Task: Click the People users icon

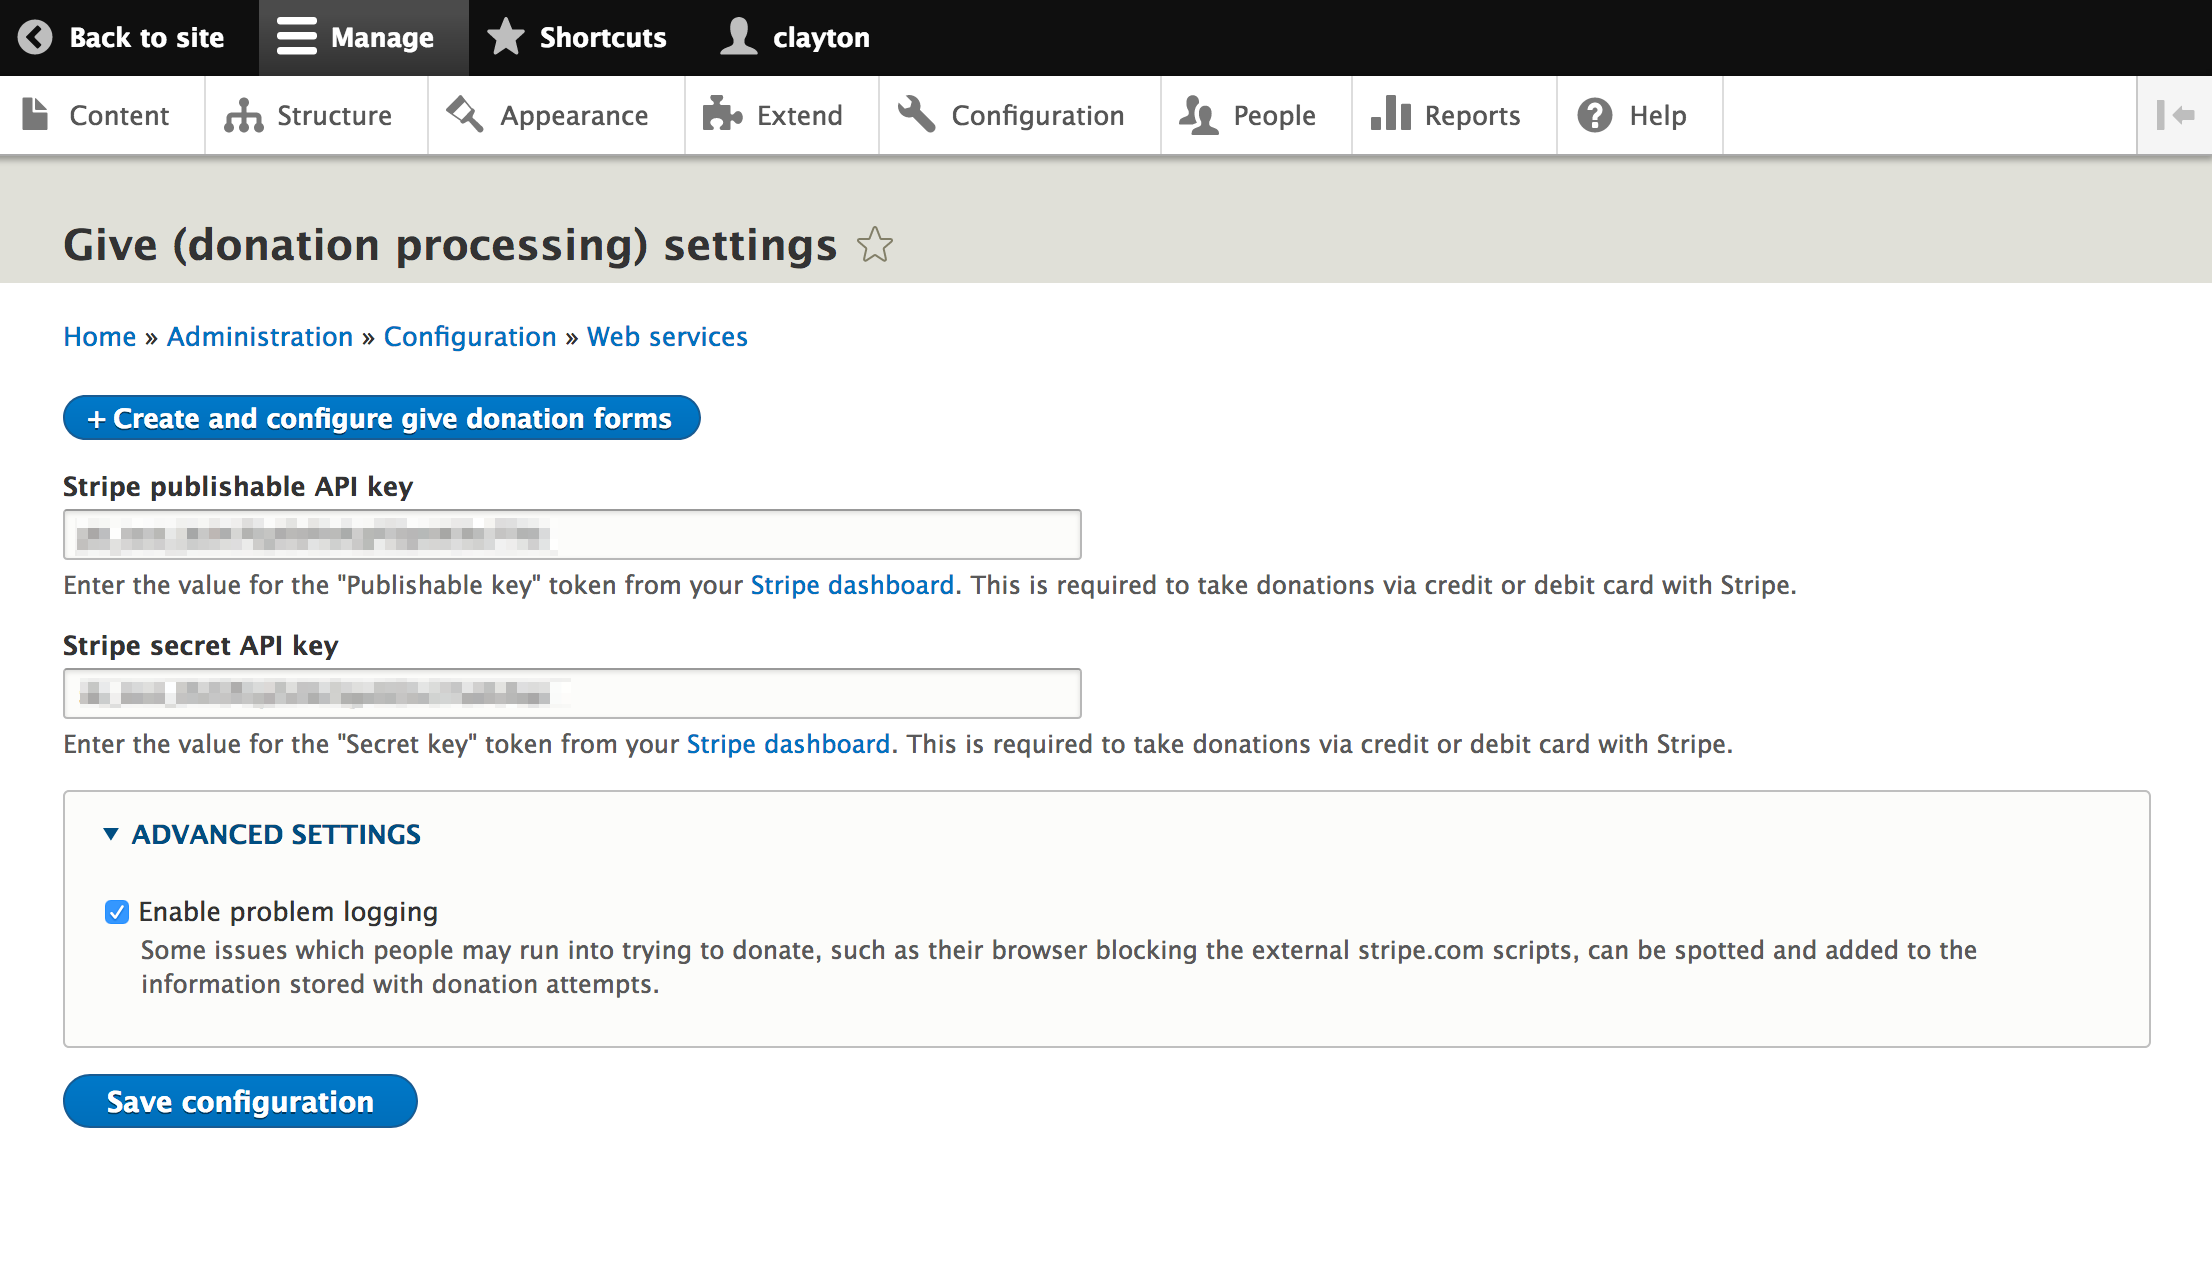Action: tap(1198, 115)
